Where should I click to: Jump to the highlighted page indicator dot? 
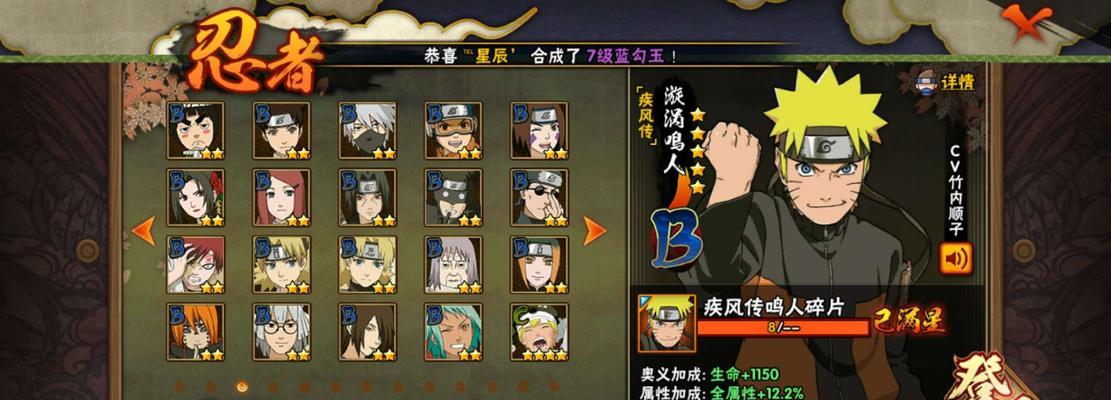[x=242, y=387]
